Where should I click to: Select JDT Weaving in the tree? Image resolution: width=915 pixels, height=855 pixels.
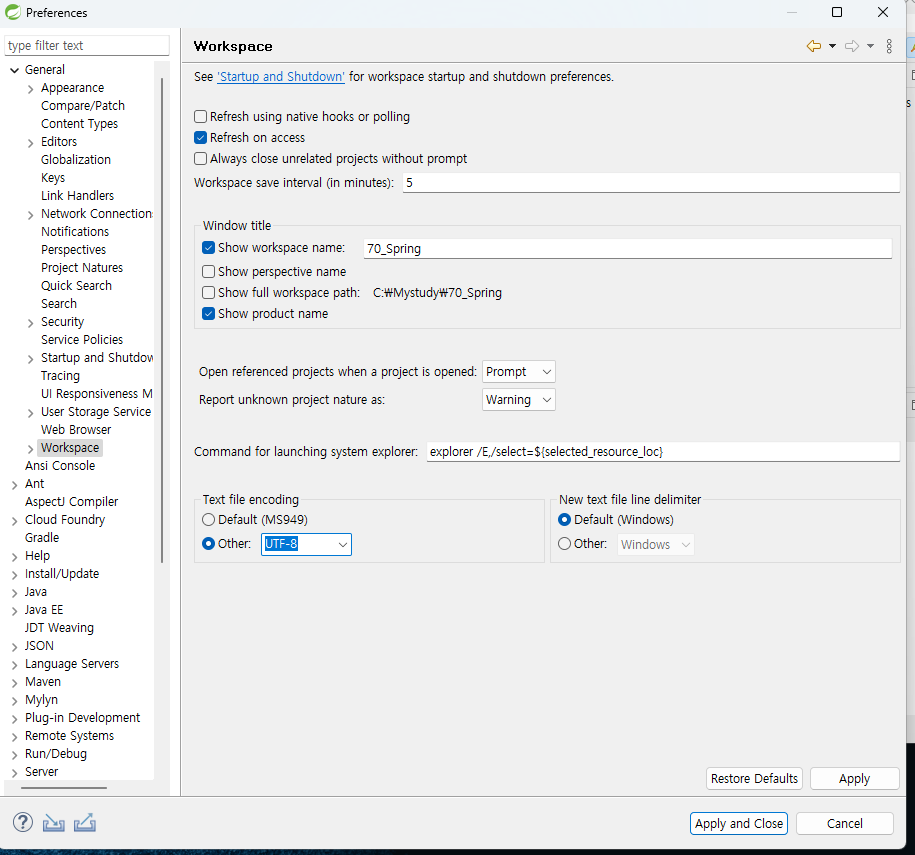tap(60, 628)
